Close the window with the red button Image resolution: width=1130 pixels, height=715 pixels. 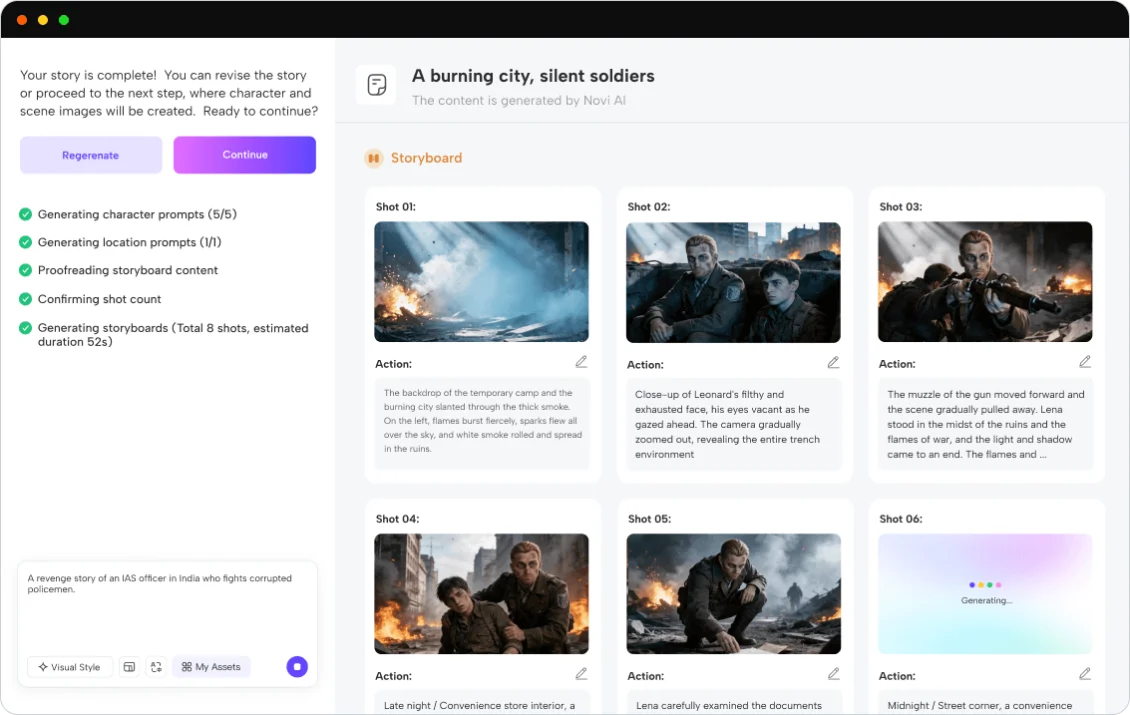(x=22, y=20)
